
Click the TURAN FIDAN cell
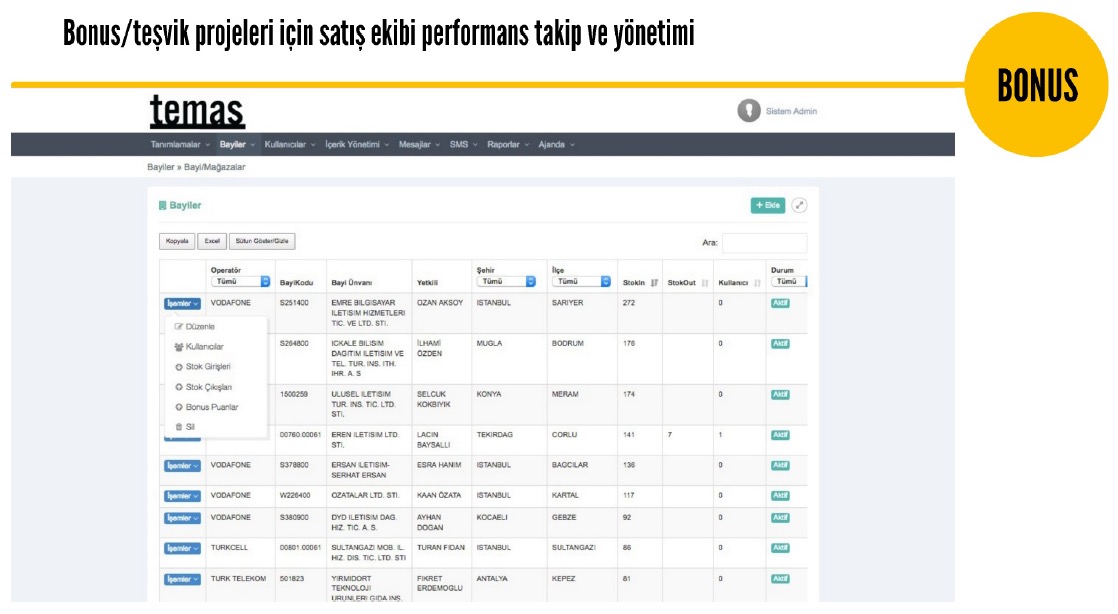(x=441, y=548)
